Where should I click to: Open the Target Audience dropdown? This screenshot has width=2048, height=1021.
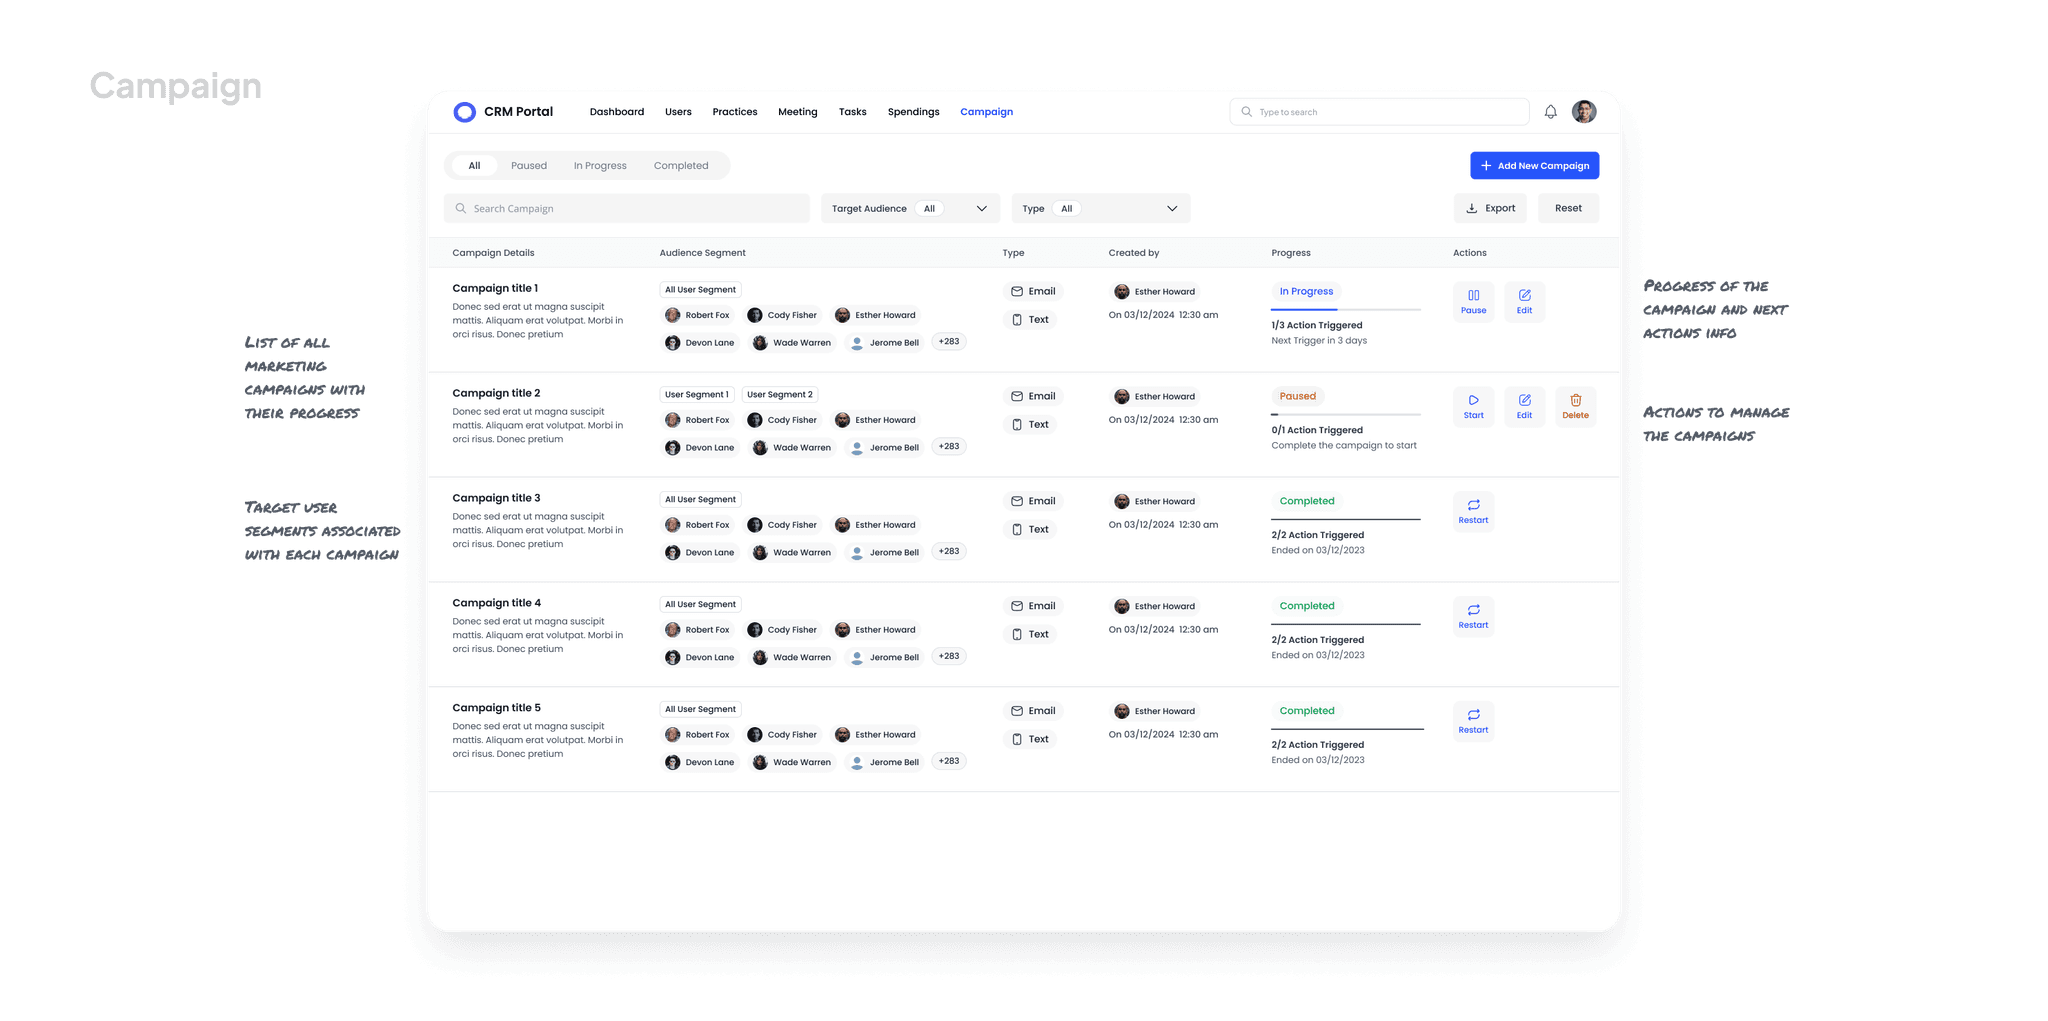pyautogui.click(x=980, y=208)
